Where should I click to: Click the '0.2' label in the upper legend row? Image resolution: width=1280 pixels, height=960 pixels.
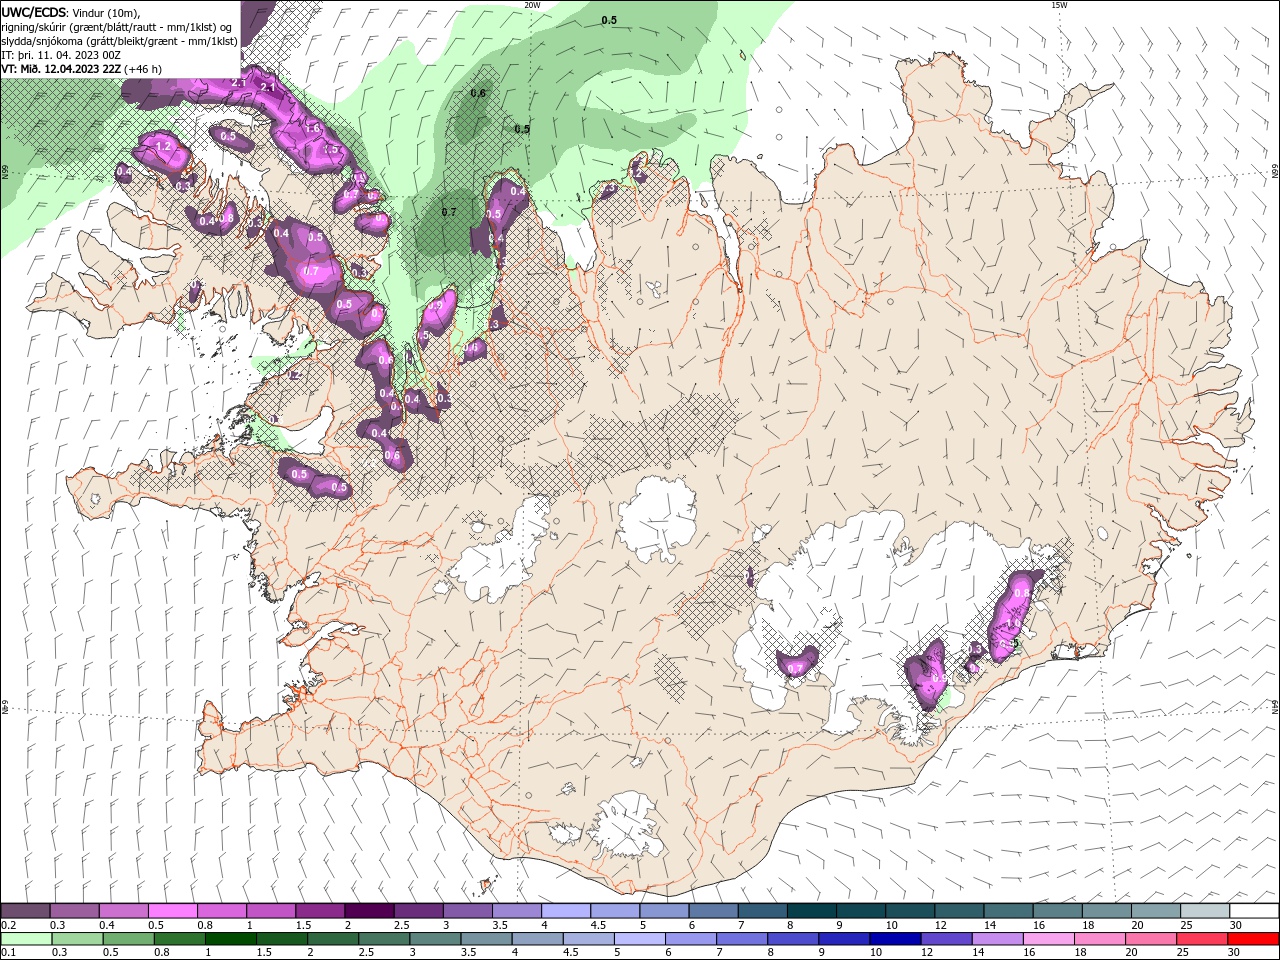point(8,925)
